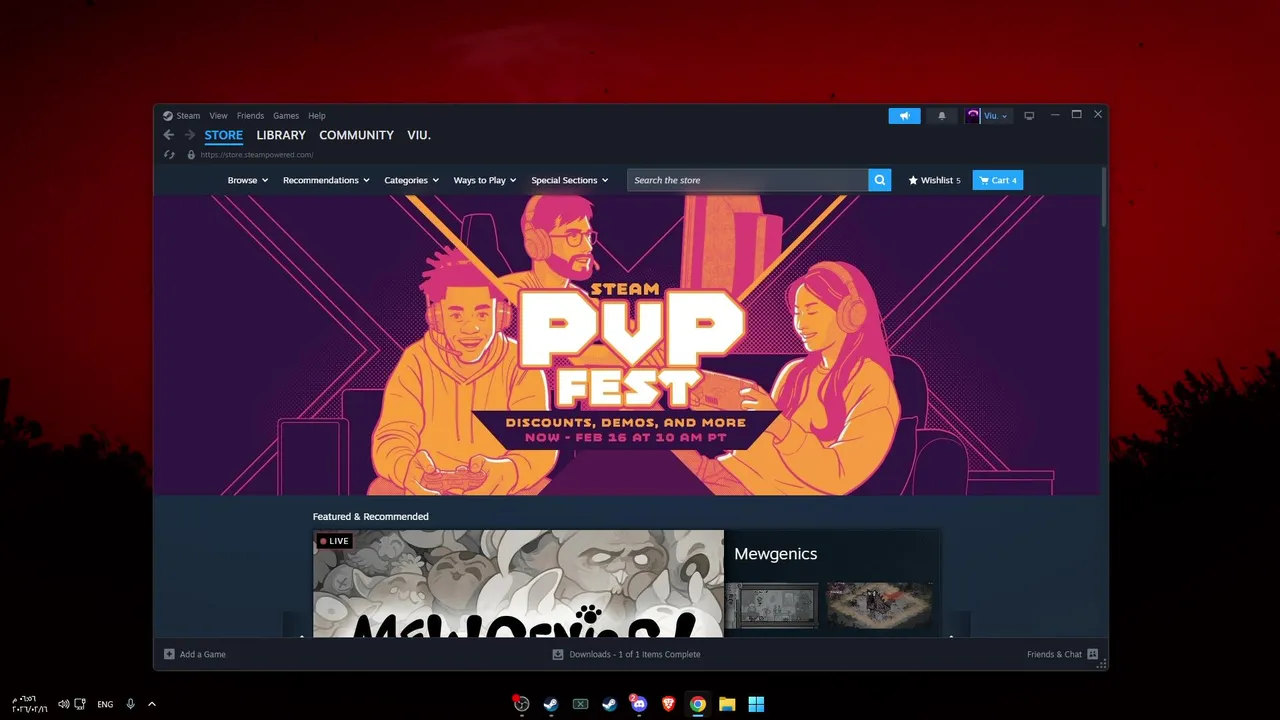
Task: Open Wishlist 5 link
Action: [934, 180]
